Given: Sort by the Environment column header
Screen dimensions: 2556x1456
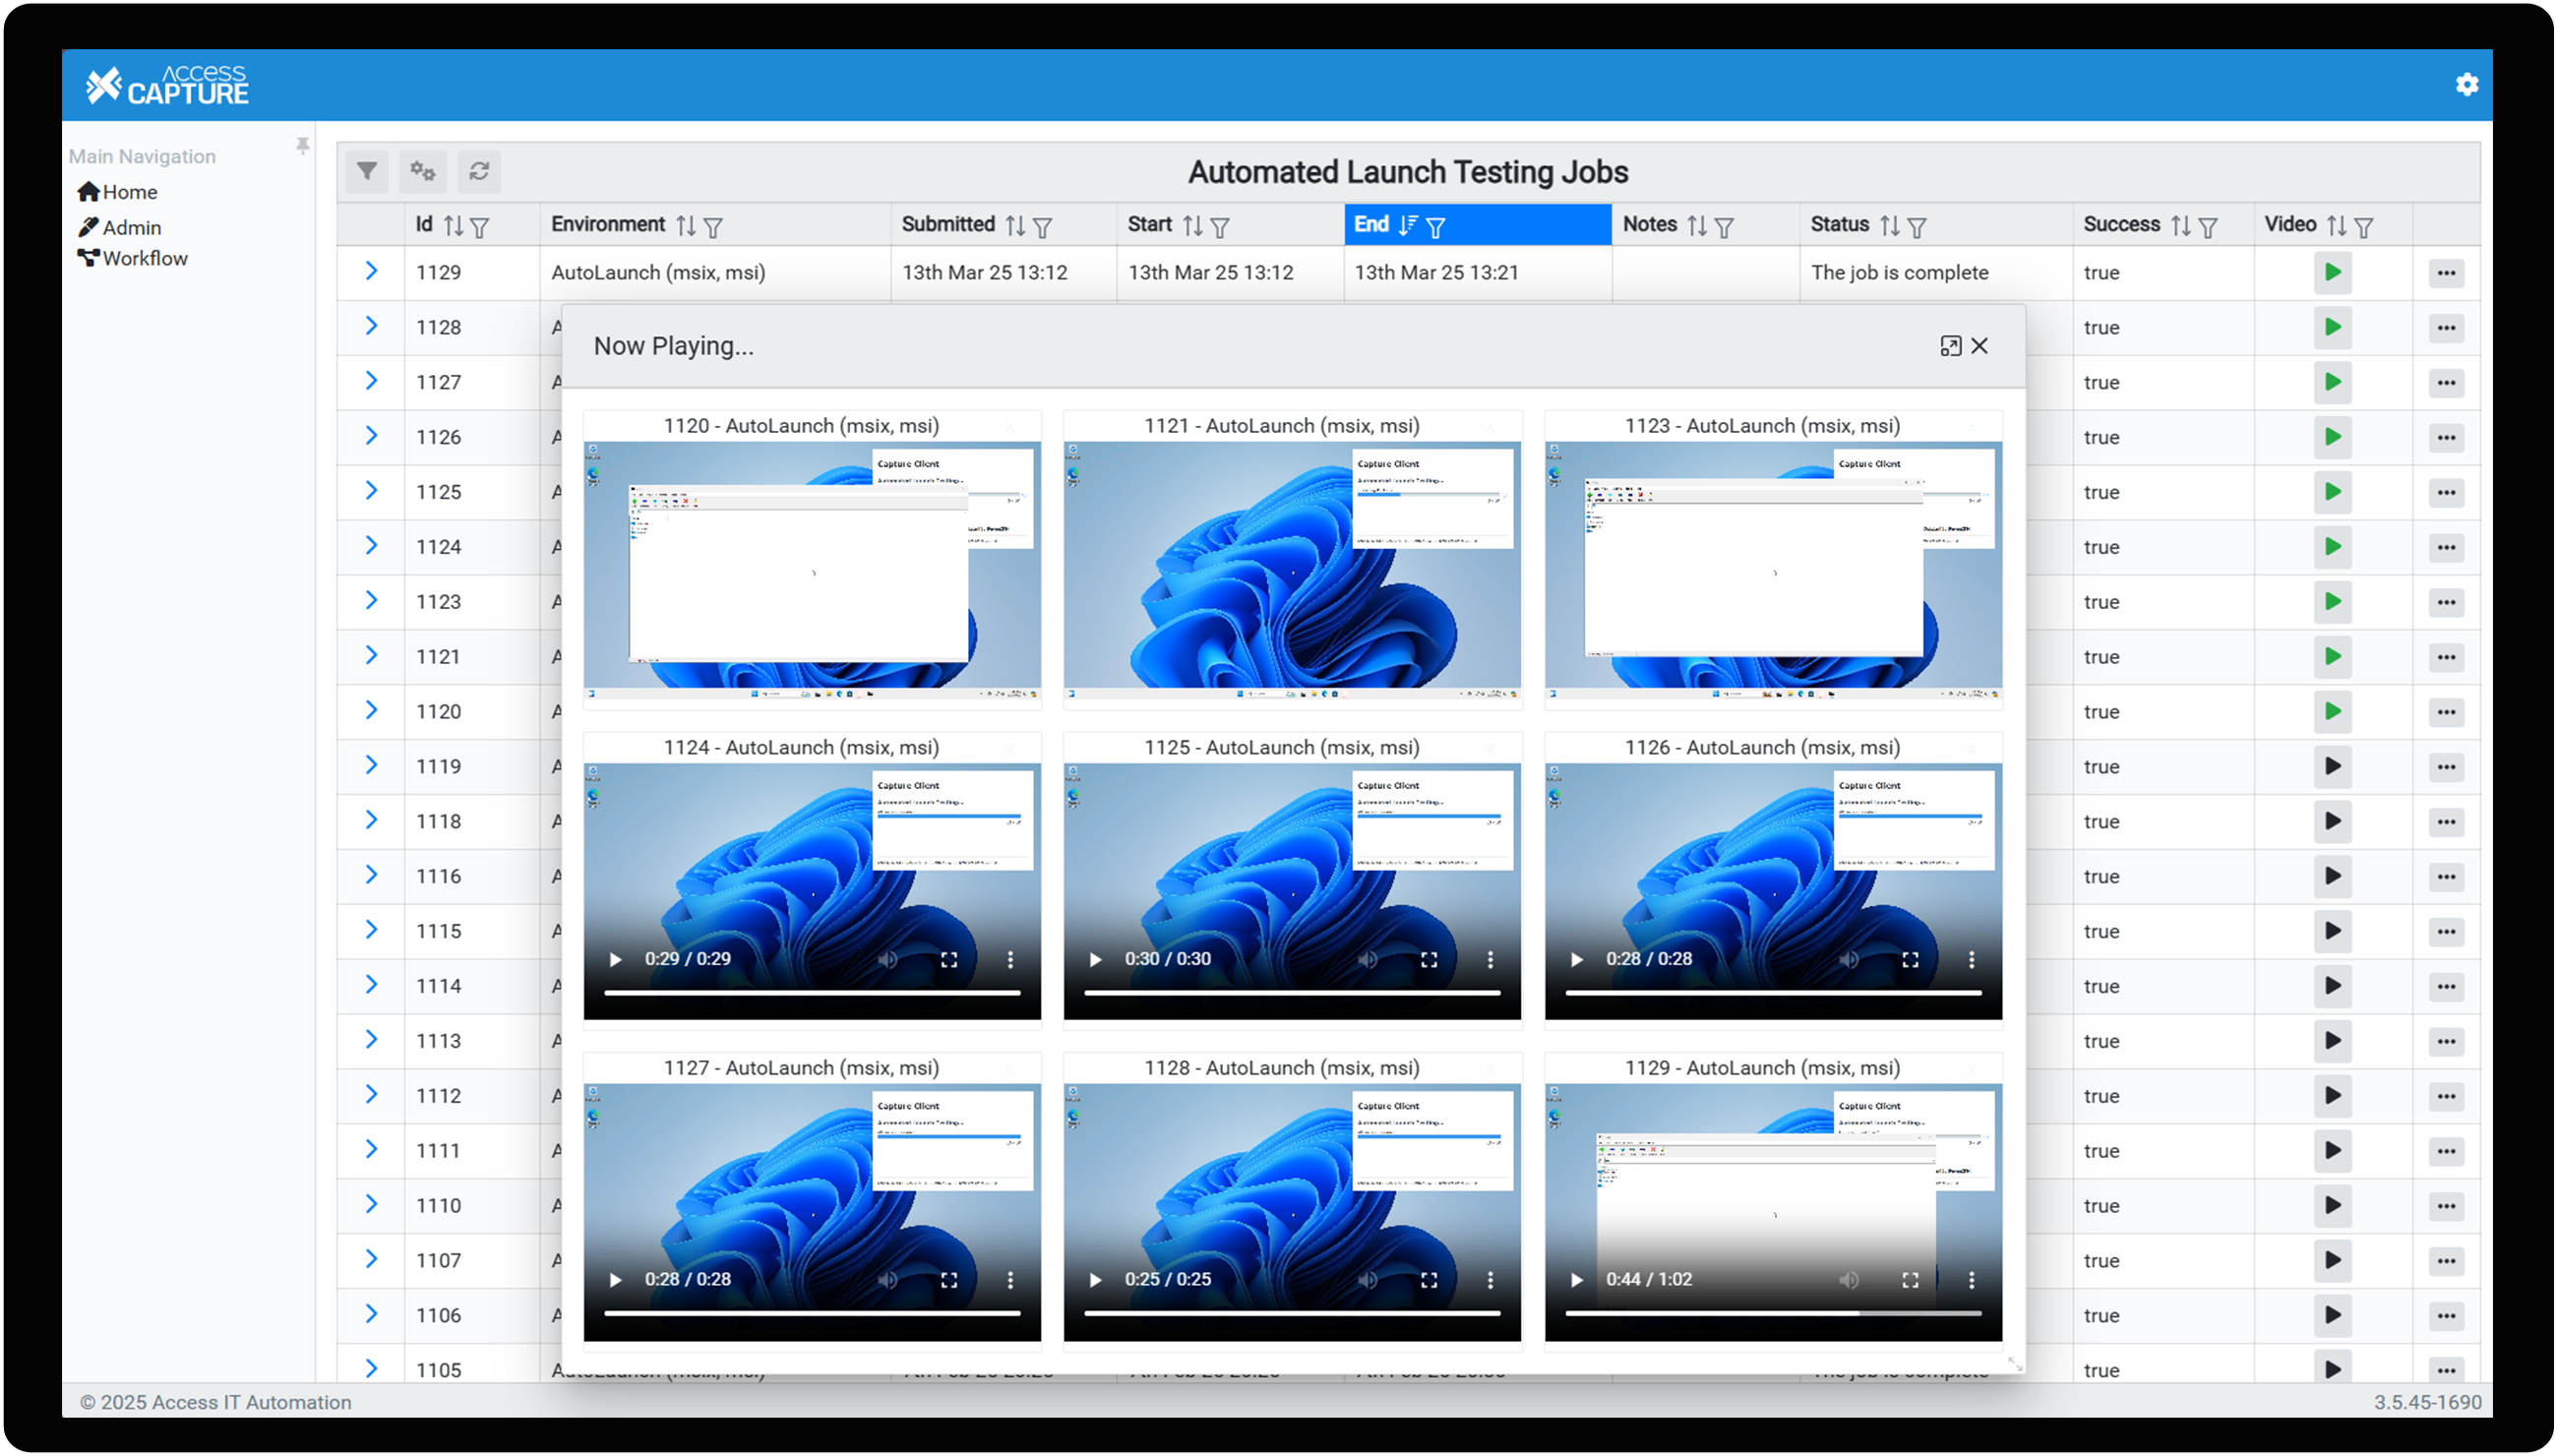Looking at the screenshot, I should (x=685, y=226).
